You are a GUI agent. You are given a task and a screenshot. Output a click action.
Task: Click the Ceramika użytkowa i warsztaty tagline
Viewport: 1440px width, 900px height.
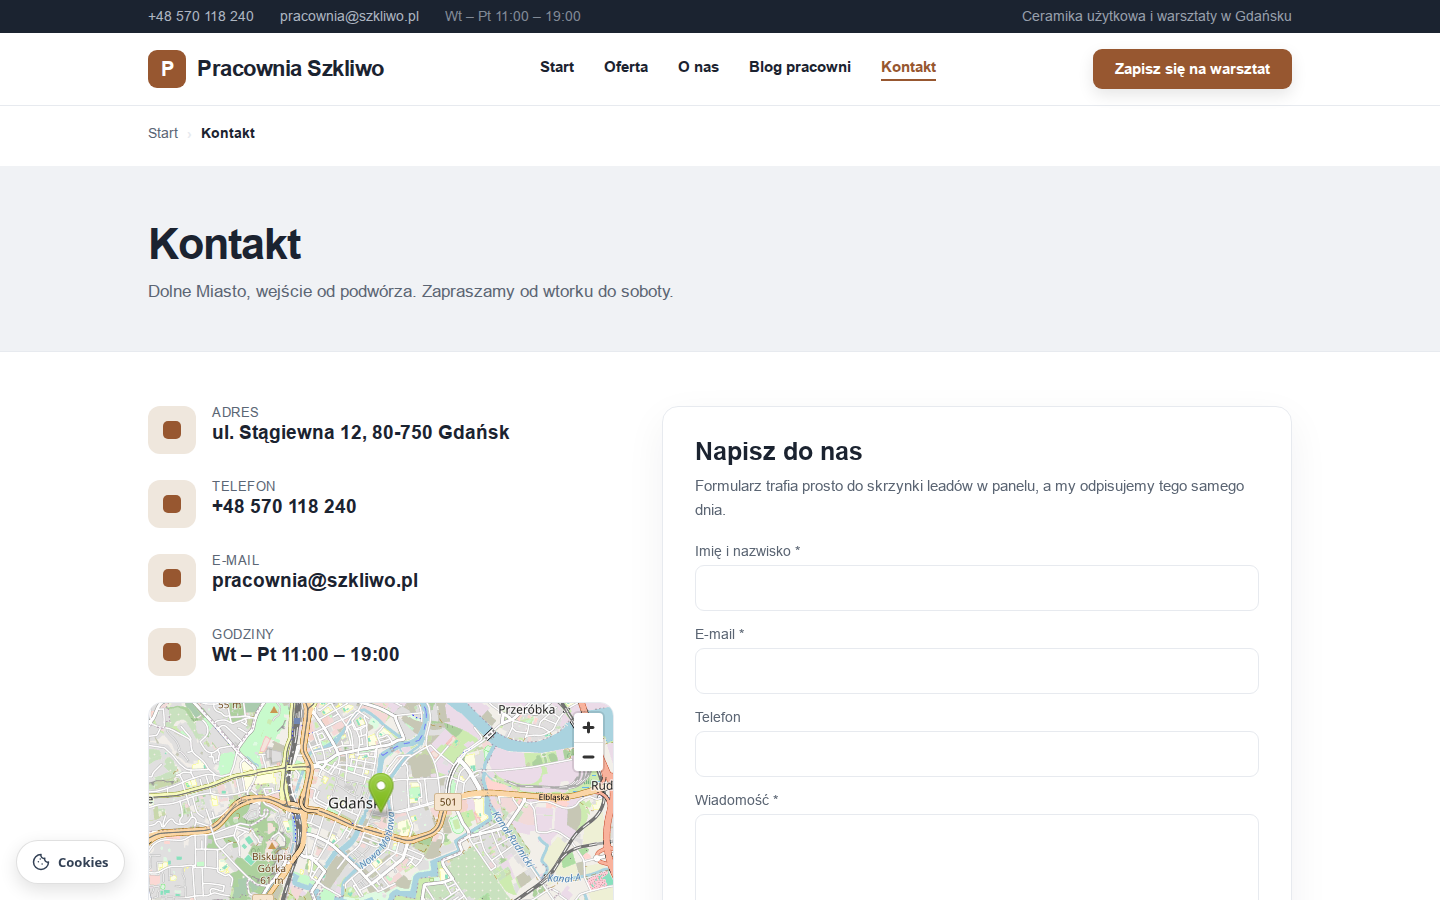1157,16
